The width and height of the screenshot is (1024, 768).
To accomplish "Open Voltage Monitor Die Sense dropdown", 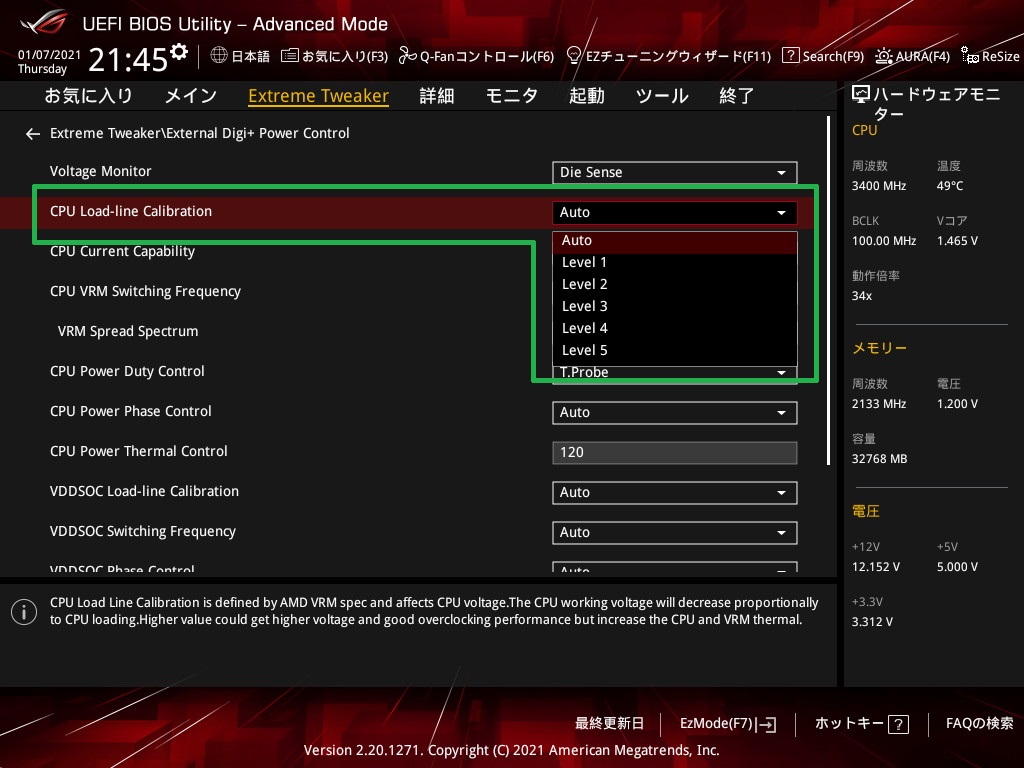I will click(675, 172).
